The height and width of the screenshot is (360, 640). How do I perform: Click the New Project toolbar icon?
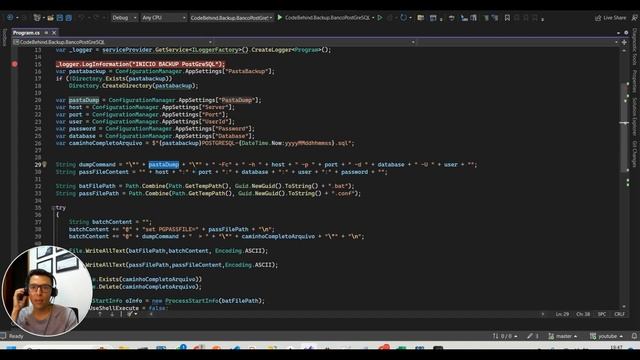[x=37, y=18]
